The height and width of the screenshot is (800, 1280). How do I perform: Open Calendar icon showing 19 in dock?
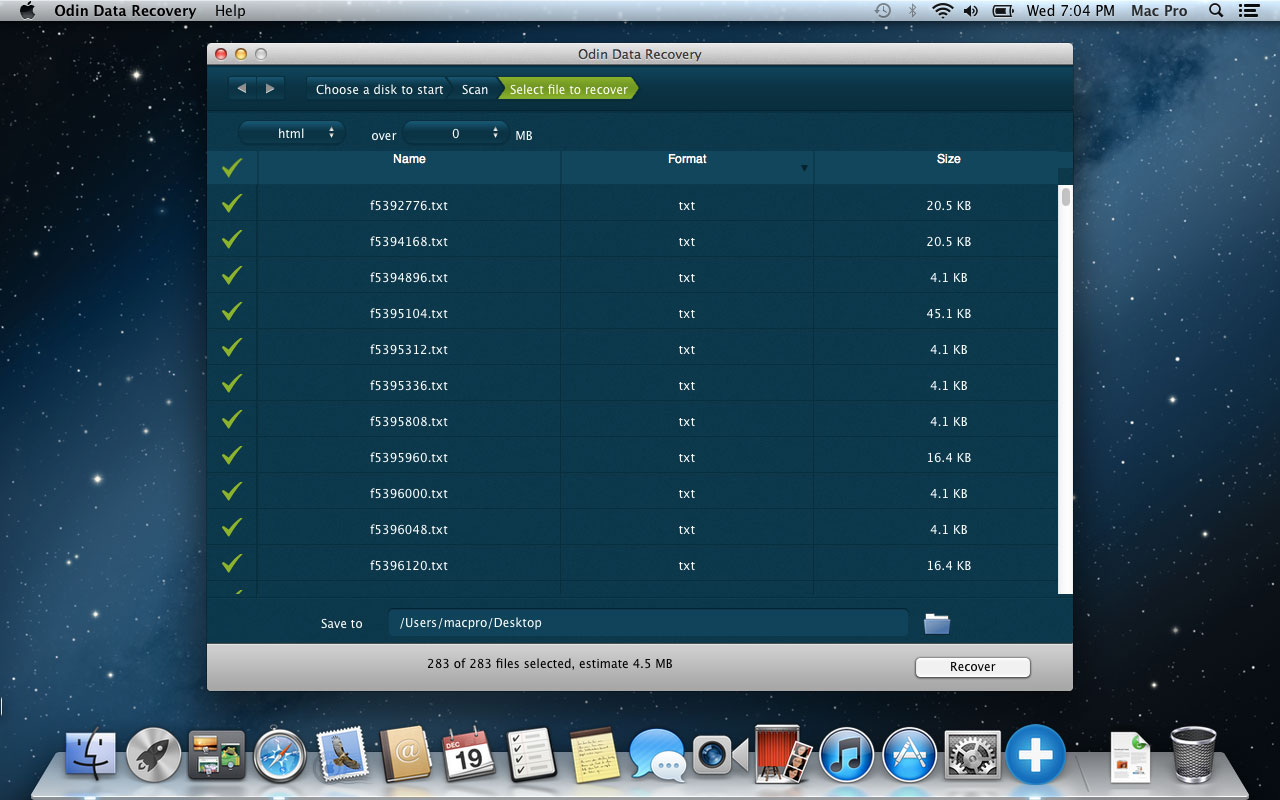[x=468, y=755]
